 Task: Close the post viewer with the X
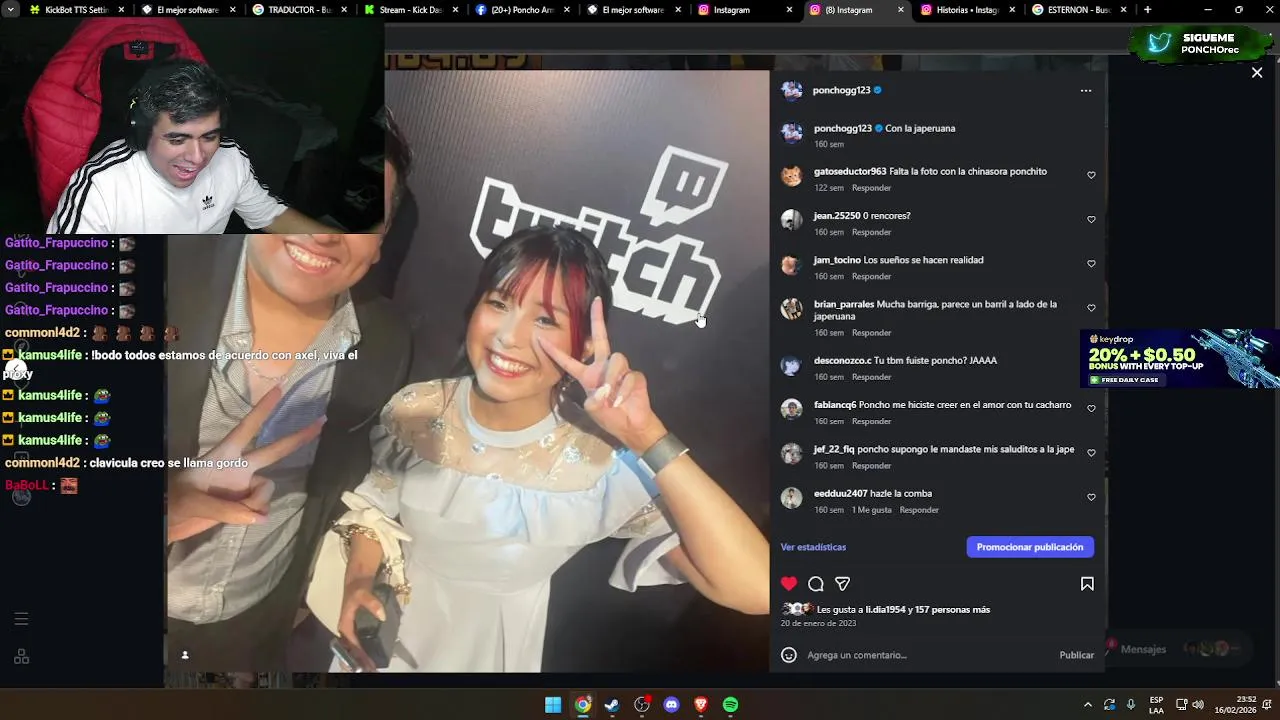[1257, 72]
